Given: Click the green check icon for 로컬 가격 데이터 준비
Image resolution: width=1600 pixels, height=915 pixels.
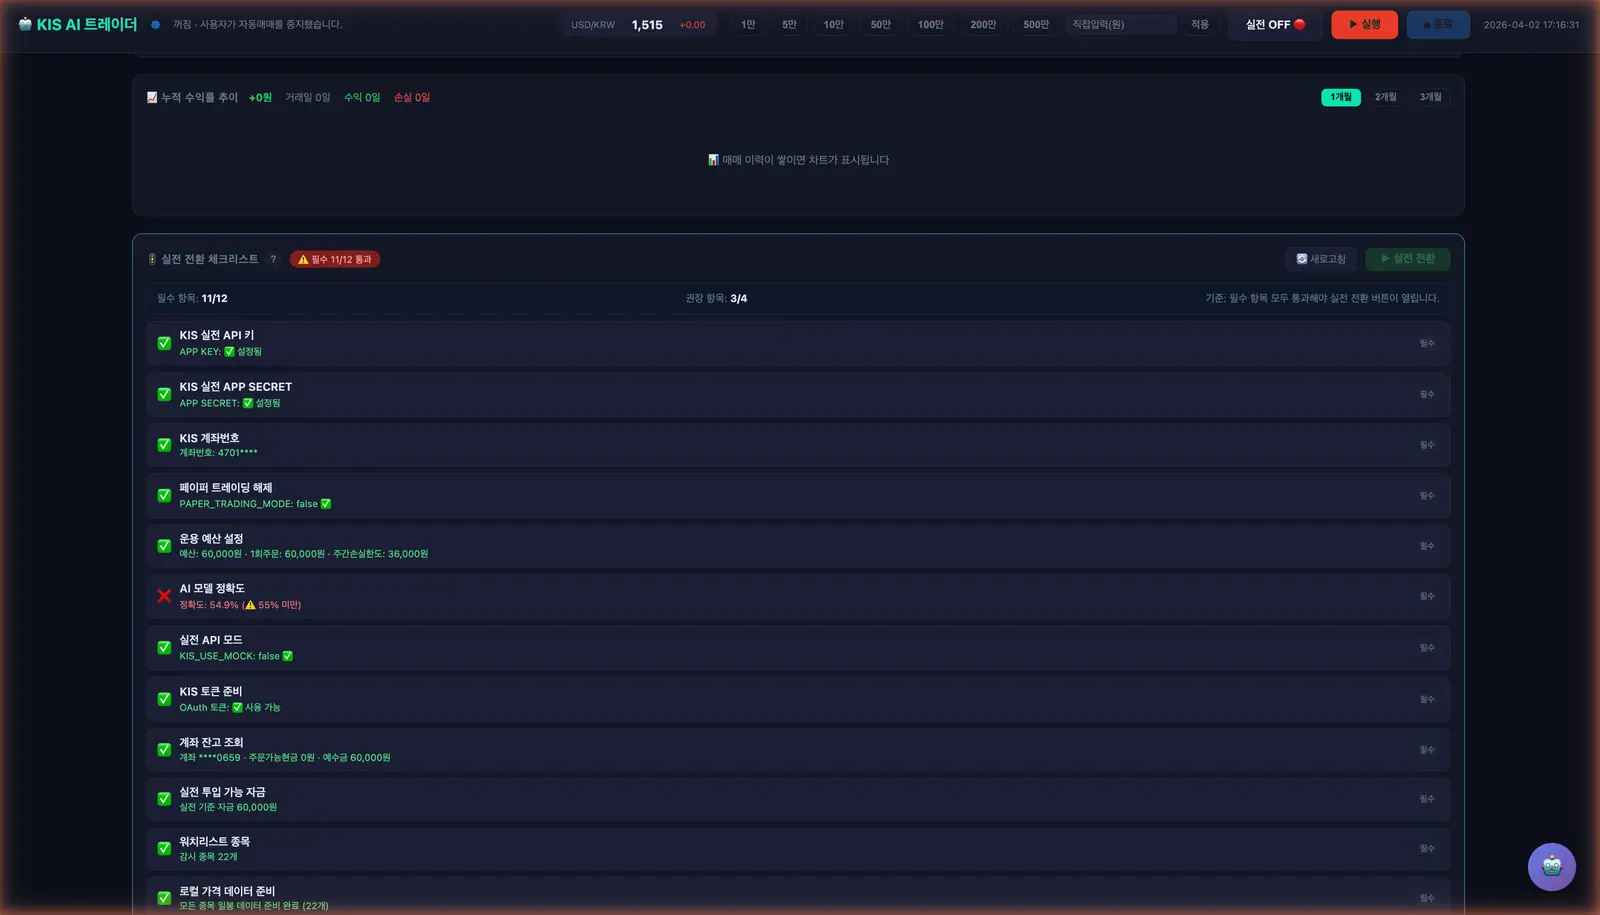Looking at the screenshot, I should tap(164, 898).
